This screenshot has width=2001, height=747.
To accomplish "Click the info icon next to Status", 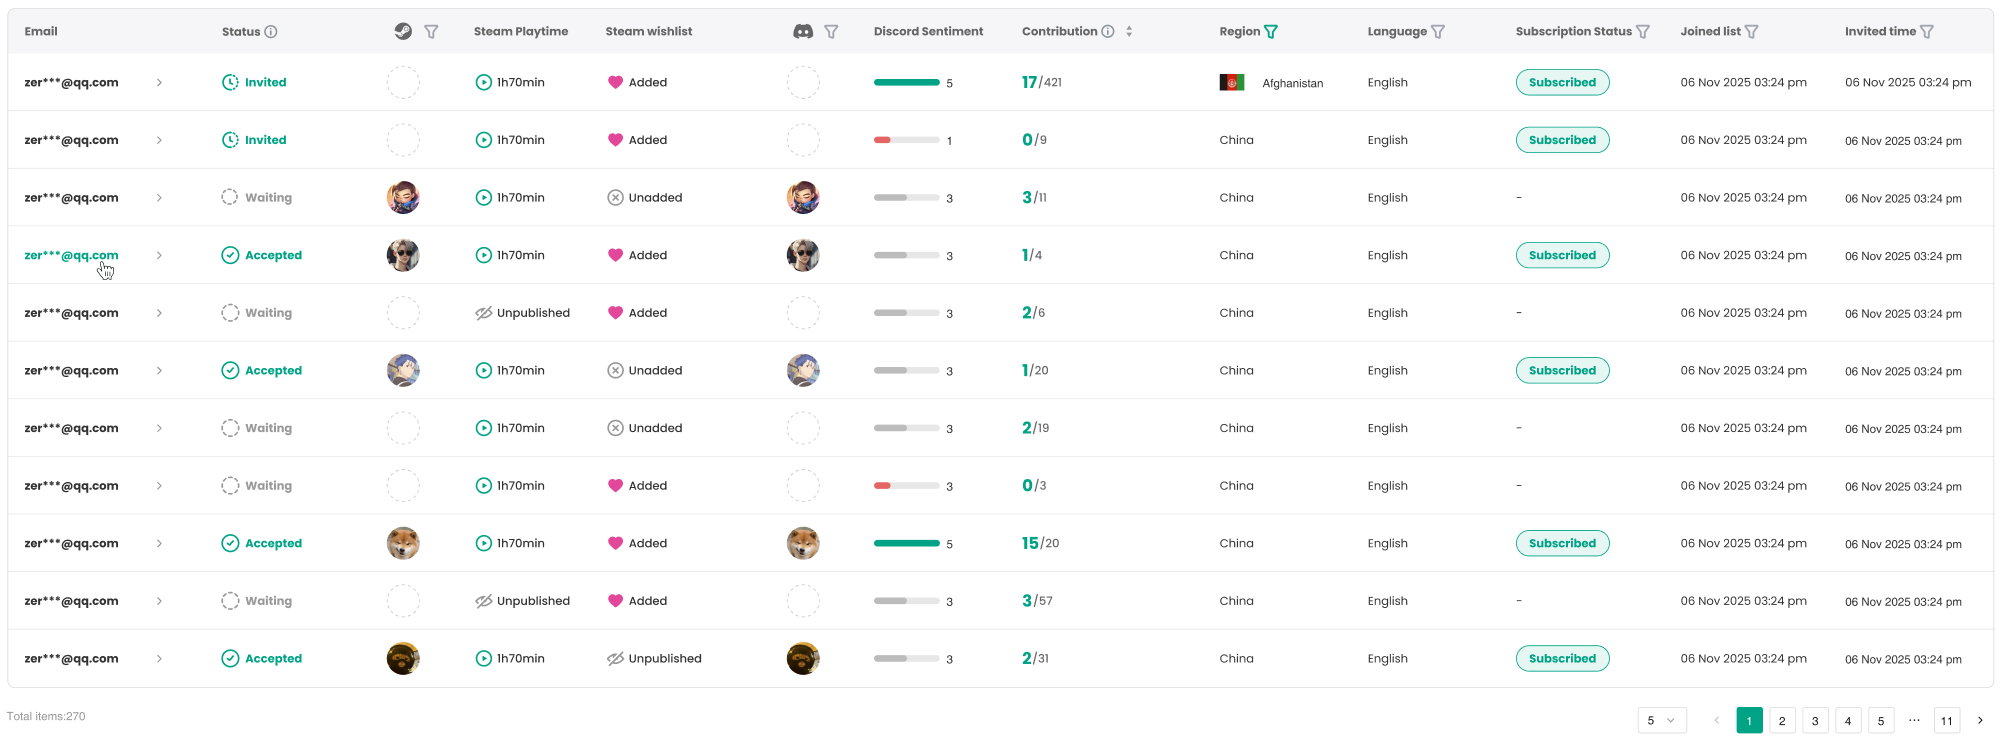I will click(271, 31).
